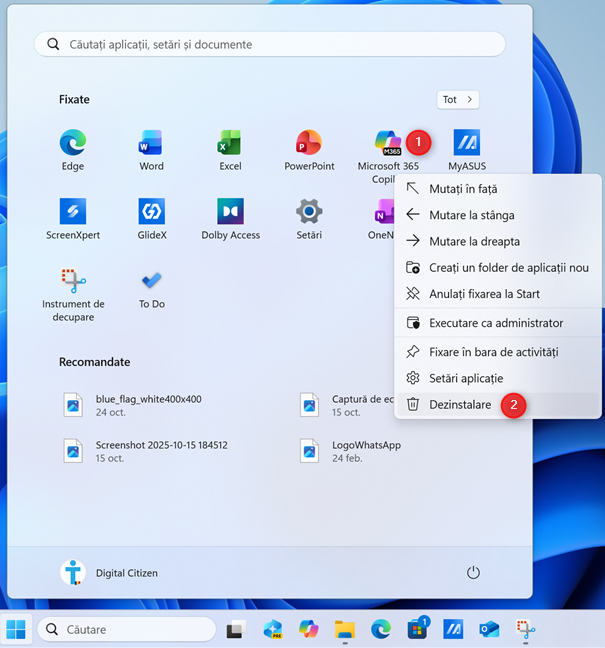Launch Dolby Access app

click(230, 219)
